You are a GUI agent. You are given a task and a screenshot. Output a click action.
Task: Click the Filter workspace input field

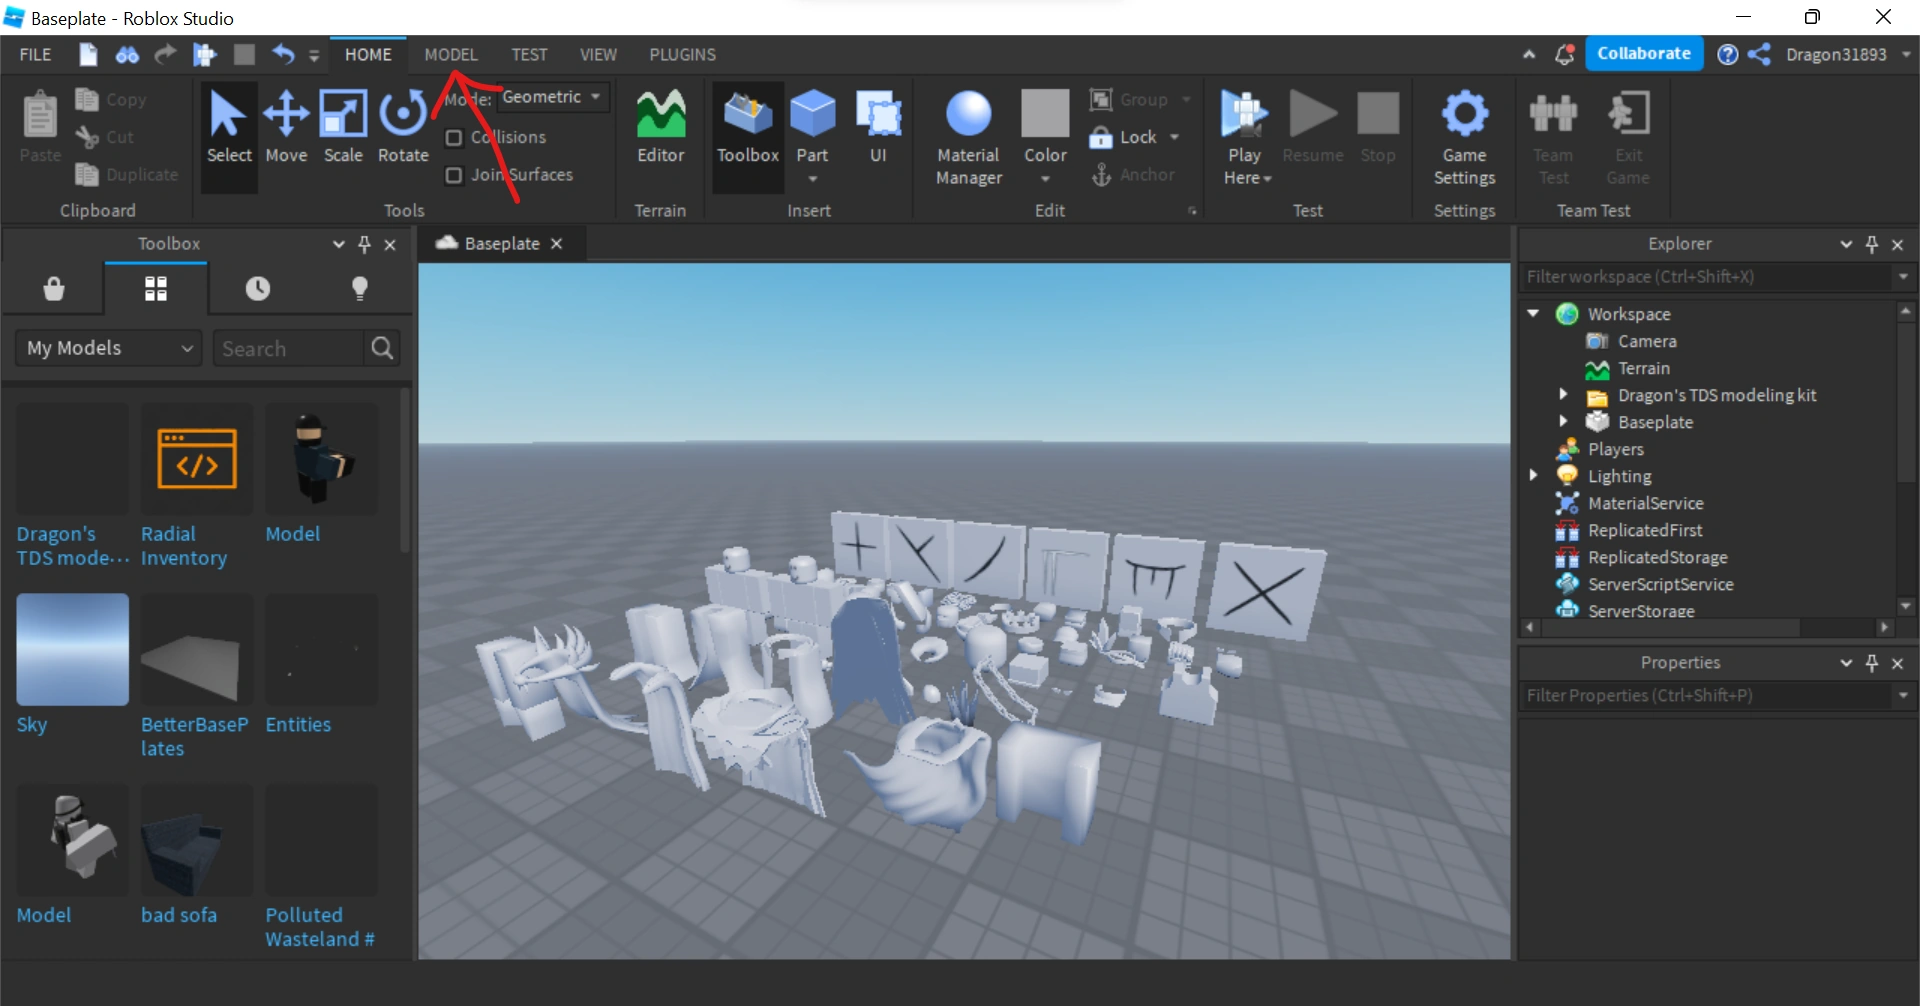[1707, 277]
